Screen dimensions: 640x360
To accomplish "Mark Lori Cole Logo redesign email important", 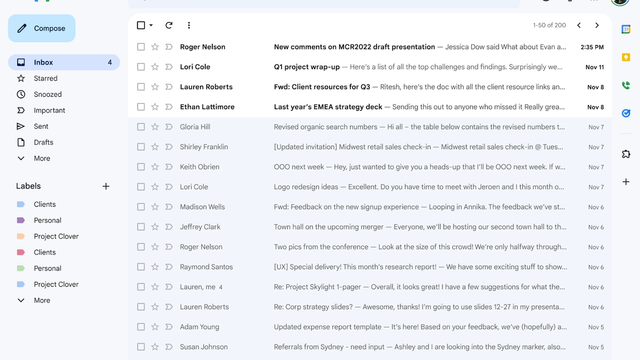I will (169, 187).
